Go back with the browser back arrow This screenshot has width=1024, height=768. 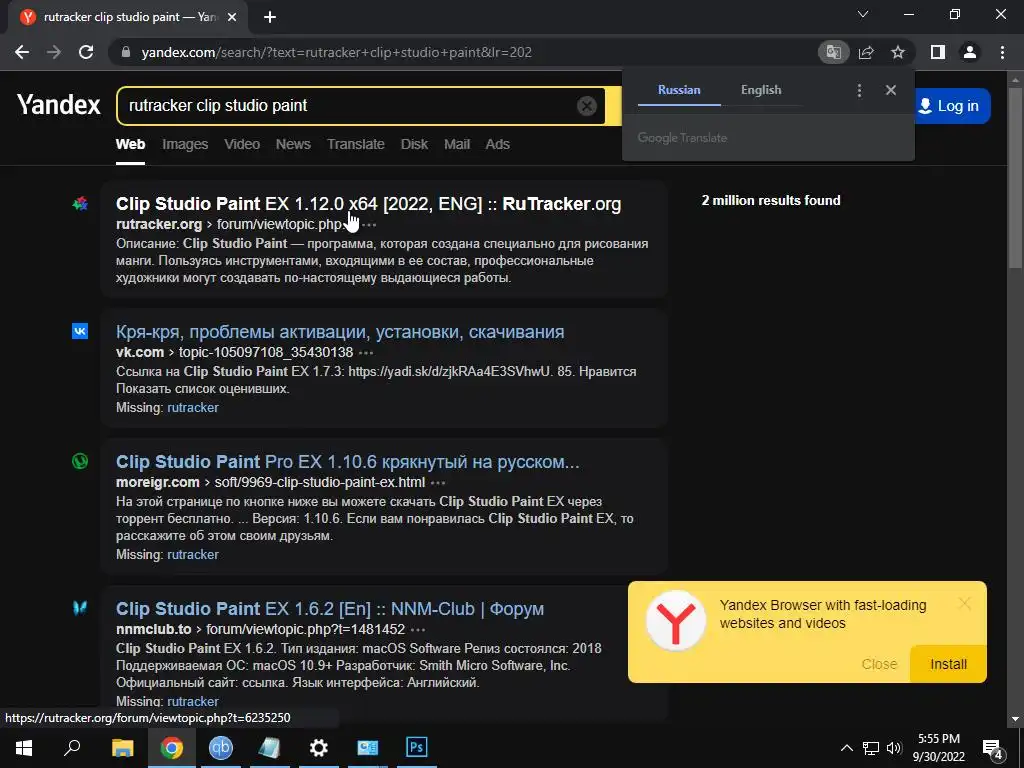point(22,52)
